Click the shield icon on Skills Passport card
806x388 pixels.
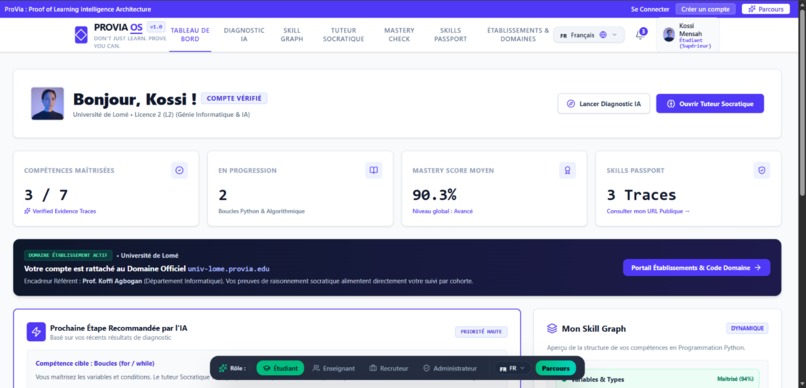[x=762, y=170]
